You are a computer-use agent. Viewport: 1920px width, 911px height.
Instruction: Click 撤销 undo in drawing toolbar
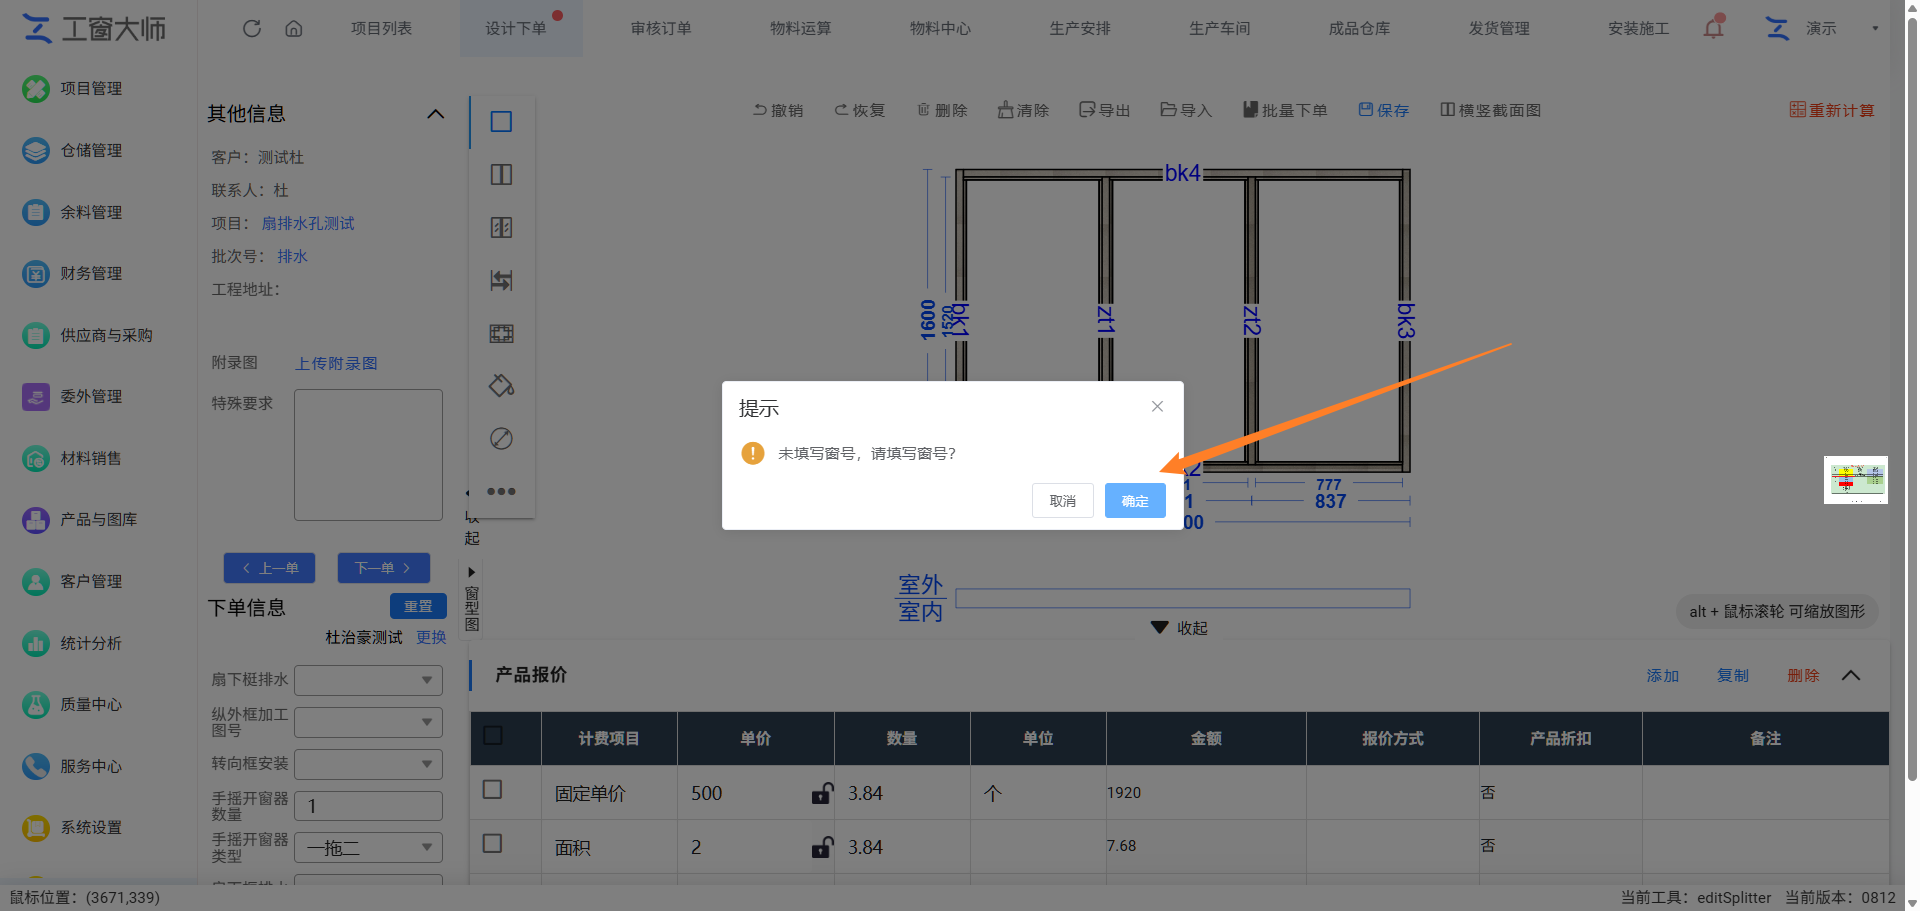(x=778, y=110)
